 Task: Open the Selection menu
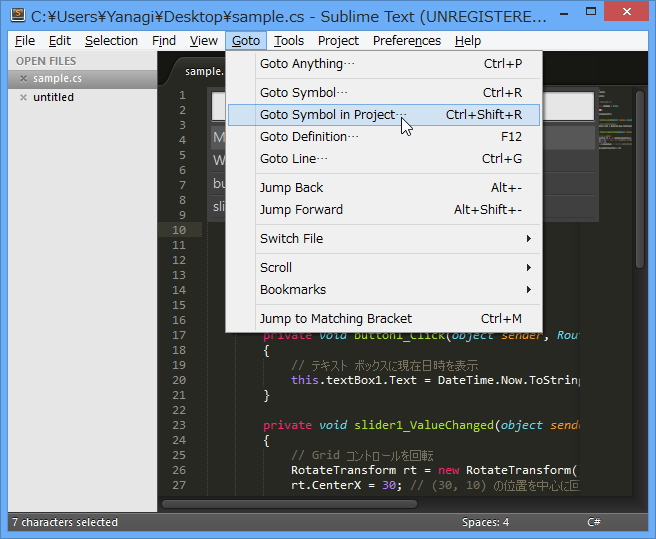point(111,41)
